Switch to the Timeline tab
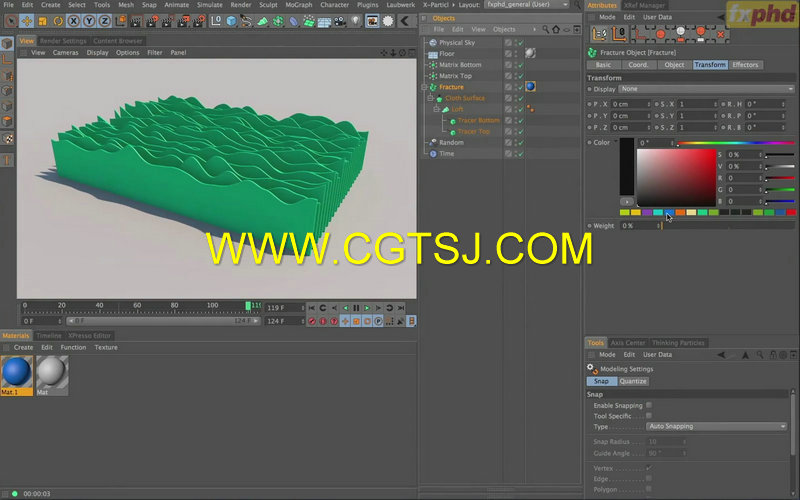Image resolution: width=800 pixels, height=500 pixels. [49, 336]
